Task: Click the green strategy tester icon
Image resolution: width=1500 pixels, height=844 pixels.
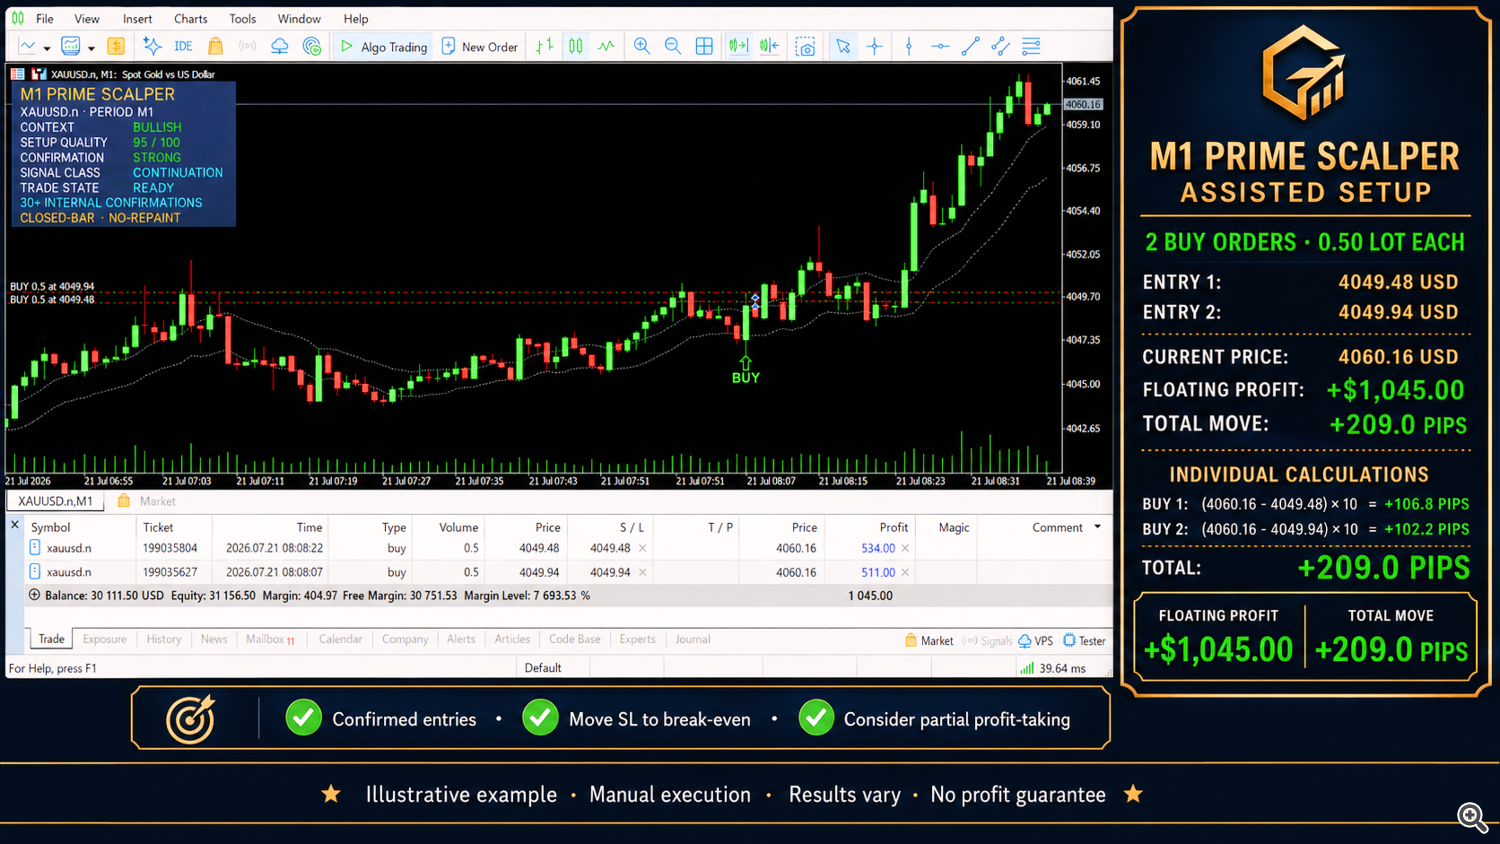Action: 312,46
